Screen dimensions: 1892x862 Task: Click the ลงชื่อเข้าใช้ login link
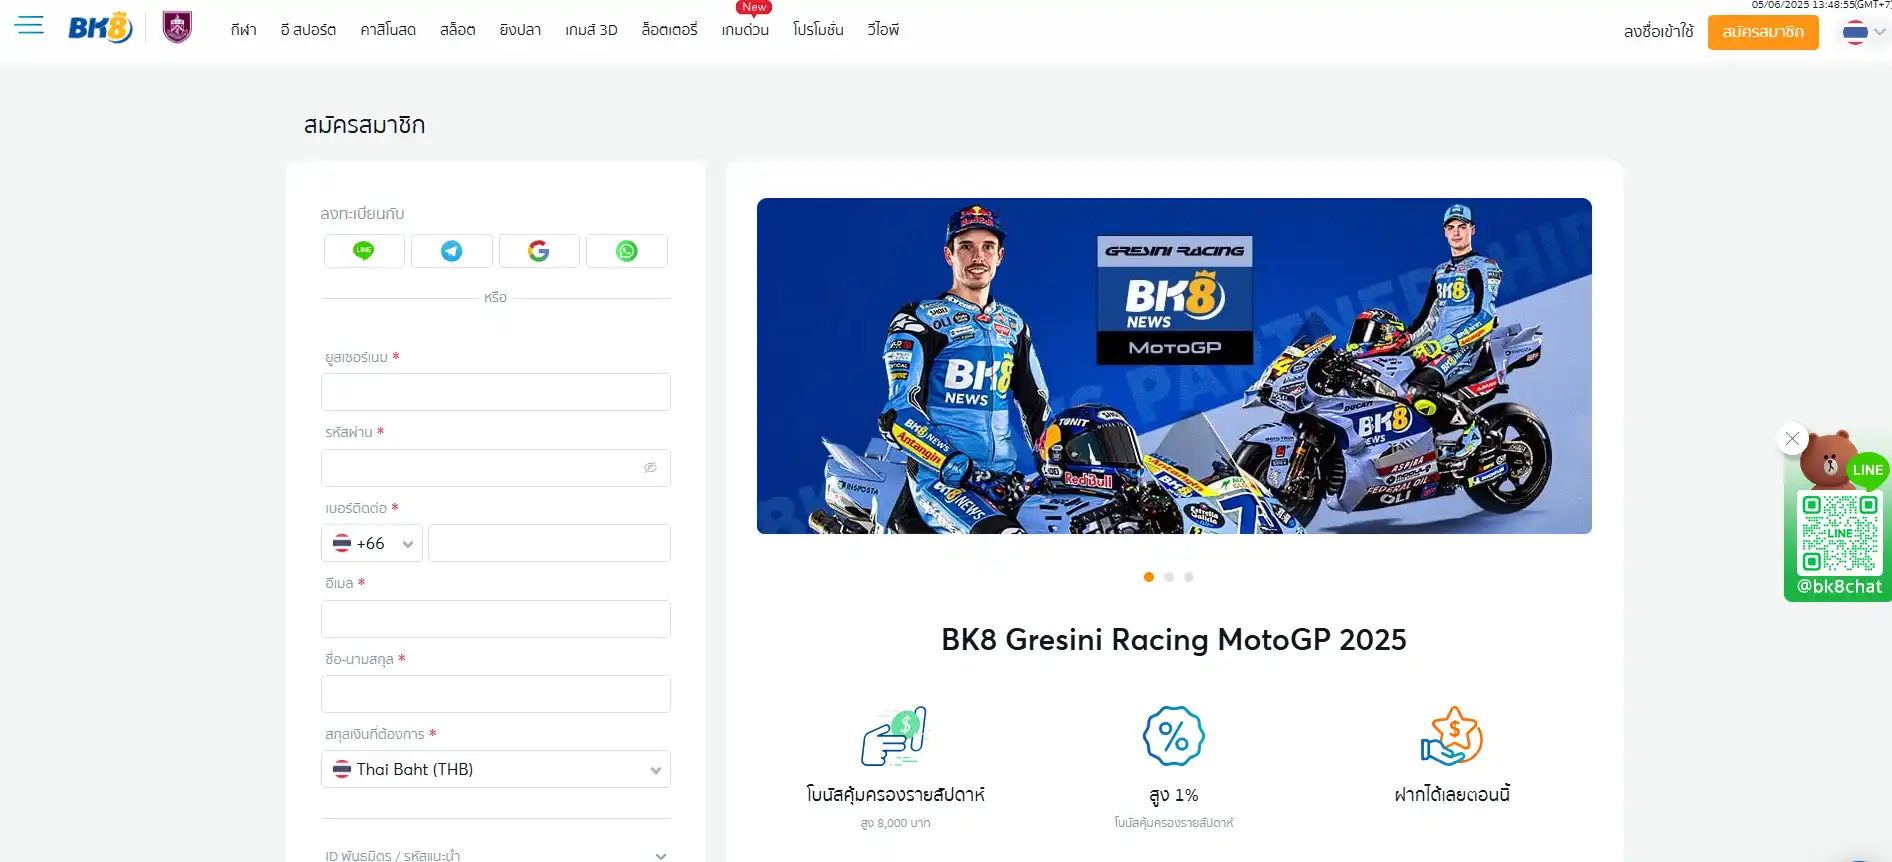(x=1658, y=32)
